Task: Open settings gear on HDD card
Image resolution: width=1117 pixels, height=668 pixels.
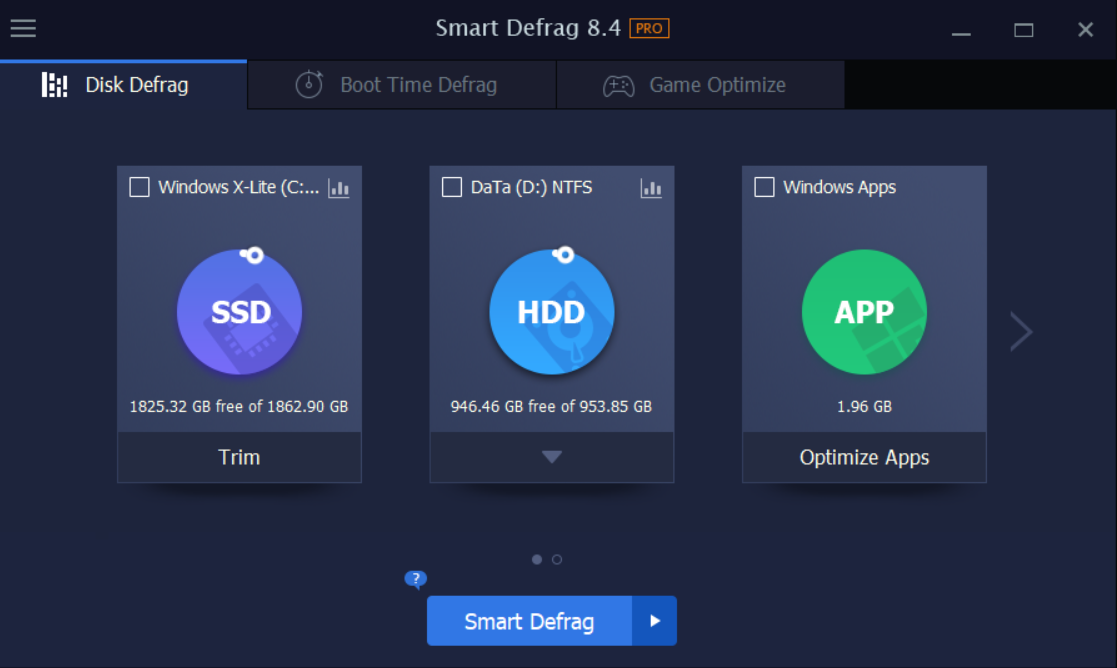Action: pos(564,255)
